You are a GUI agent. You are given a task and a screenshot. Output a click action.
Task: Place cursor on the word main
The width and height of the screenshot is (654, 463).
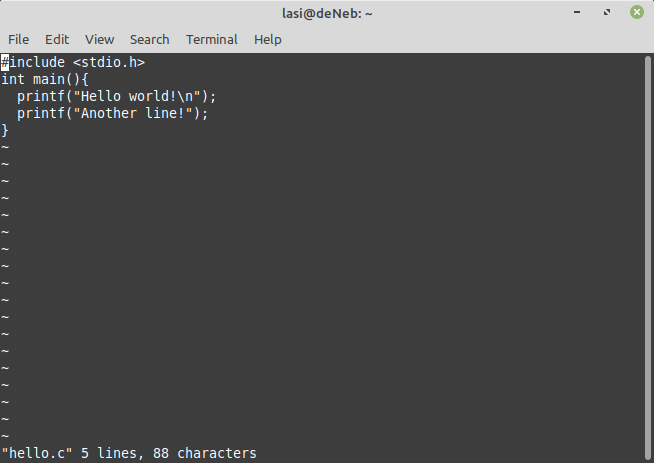point(46,79)
